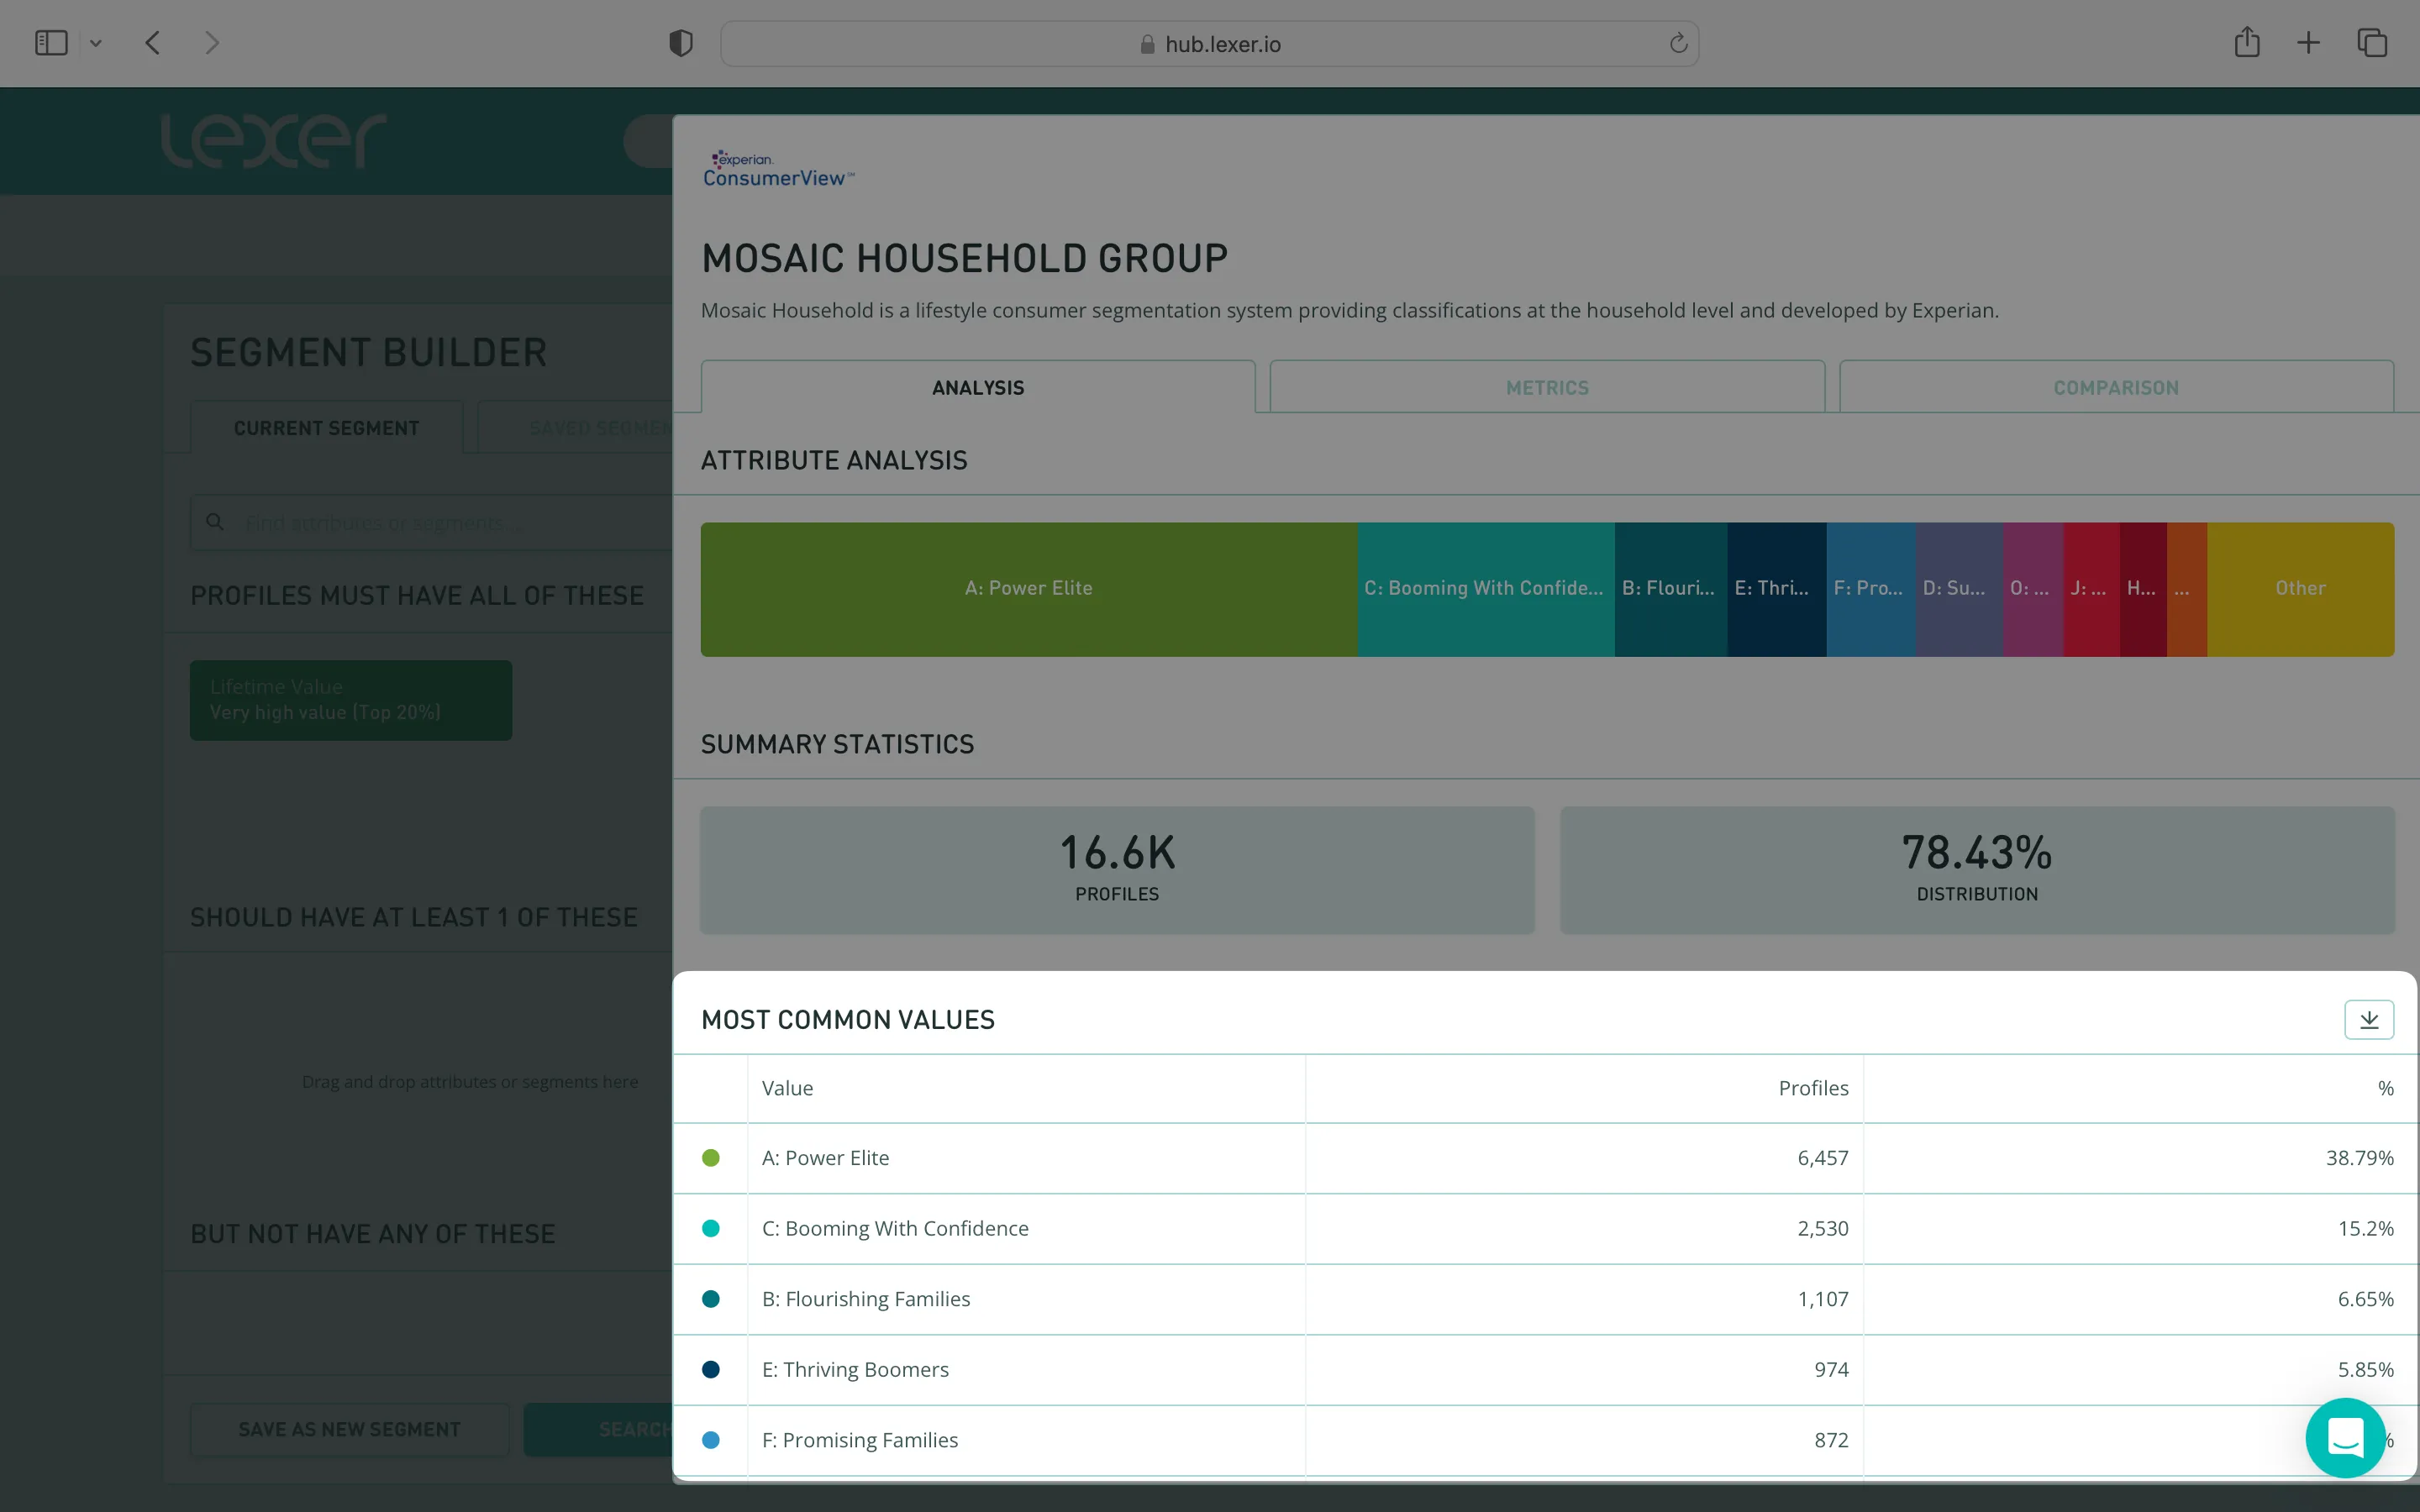This screenshot has width=2420, height=1512.
Task: Click the Profiles column header
Action: 1812,1088
